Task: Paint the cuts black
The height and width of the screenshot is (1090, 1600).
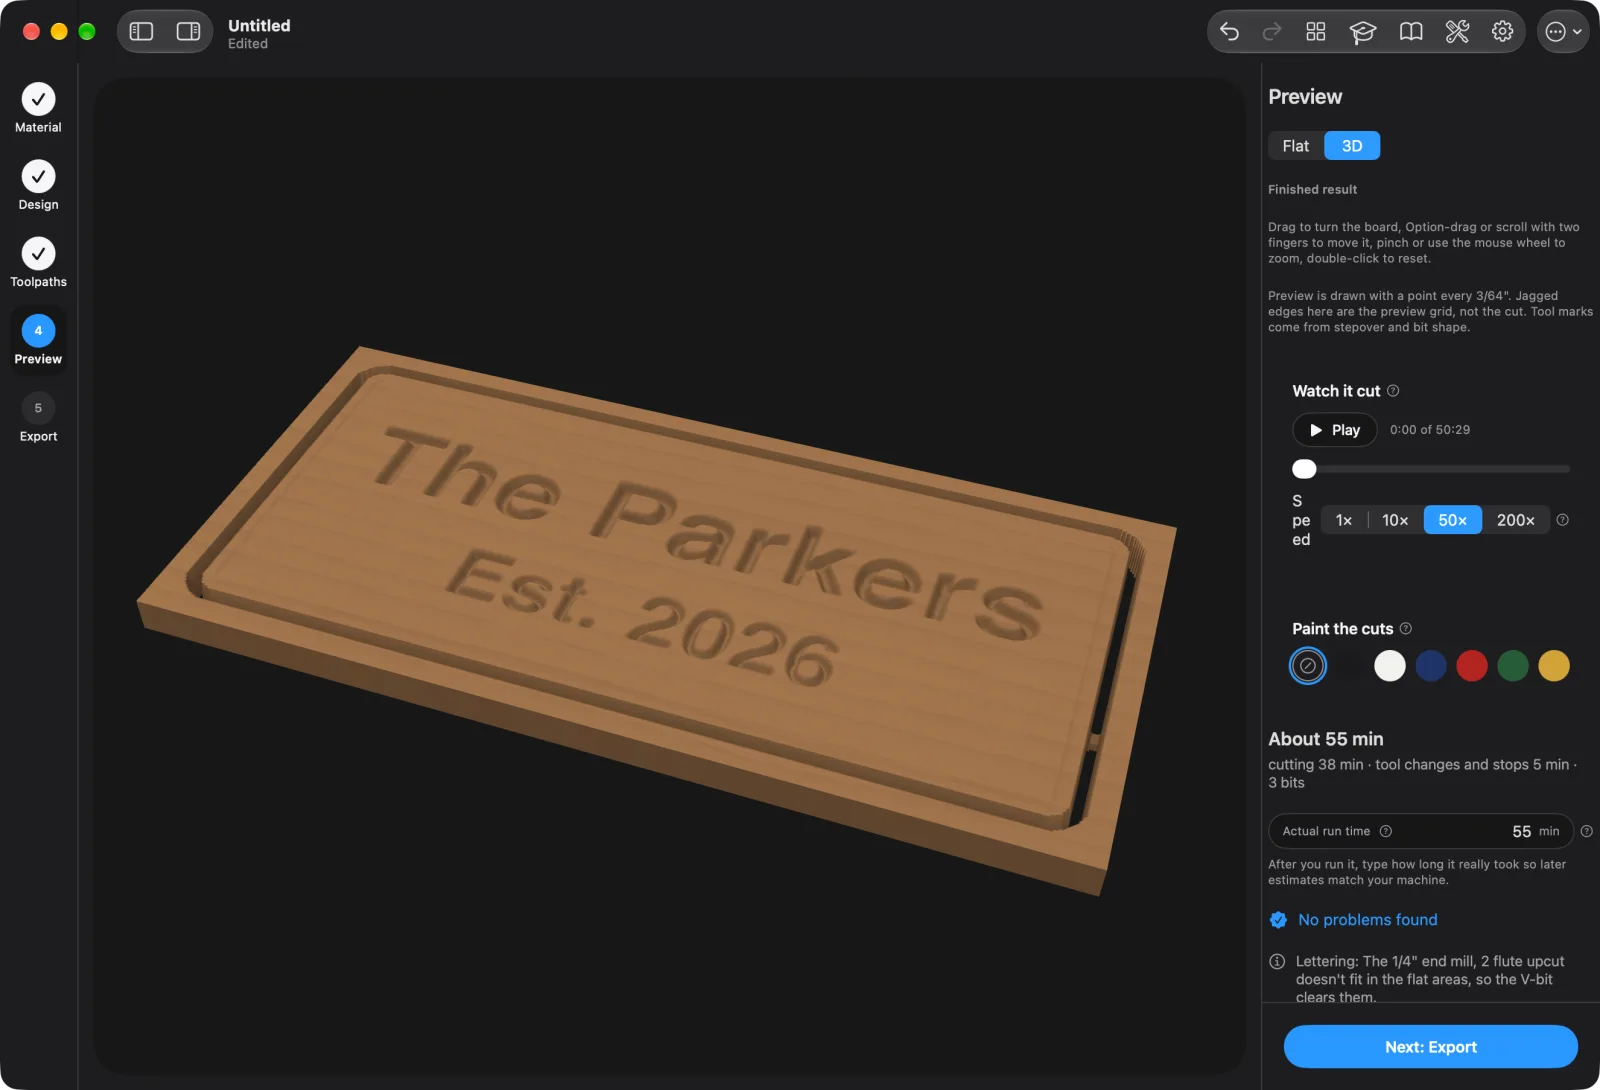Action: (1349, 666)
